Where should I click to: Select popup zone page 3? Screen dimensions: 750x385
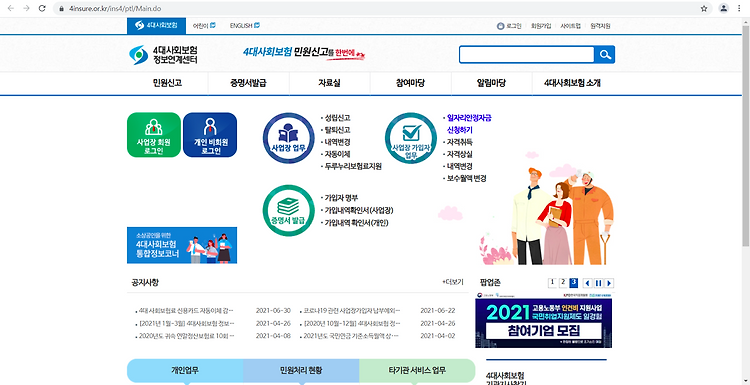tap(574, 283)
